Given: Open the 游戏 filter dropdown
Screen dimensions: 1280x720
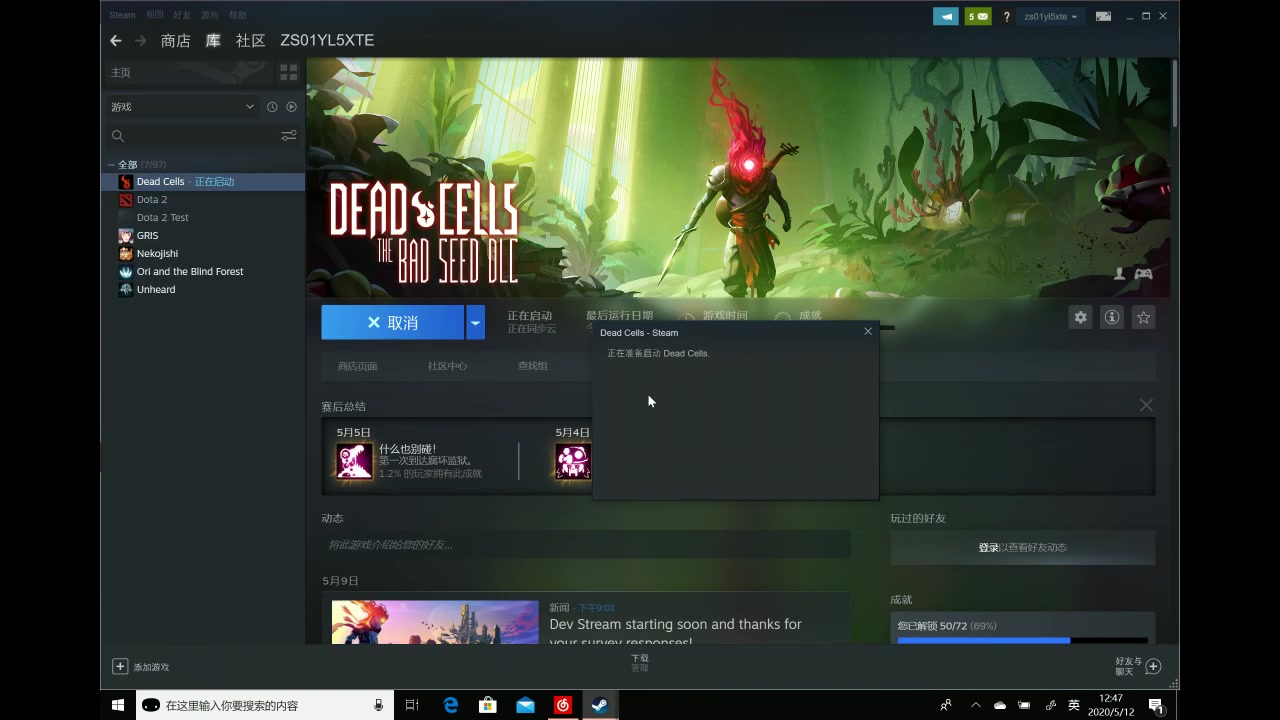Looking at the screenshot, I should 182,107.
